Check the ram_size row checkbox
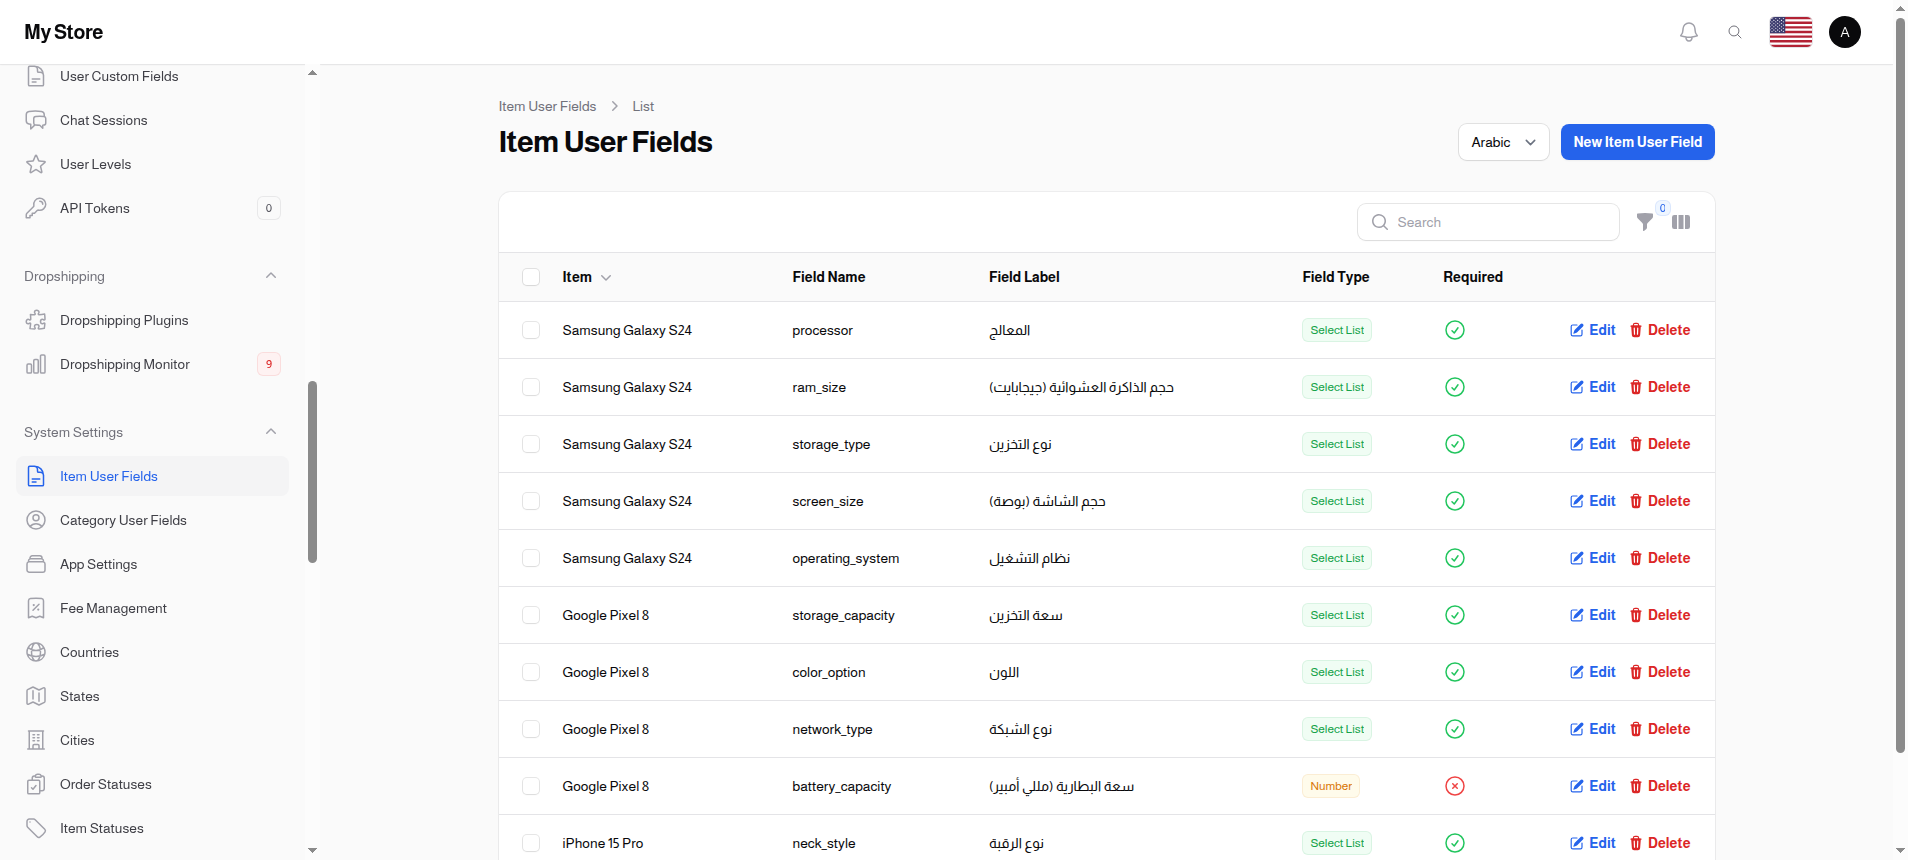Image resolution: width=1908 pixels, height=860 pixels. pos(531,387)
